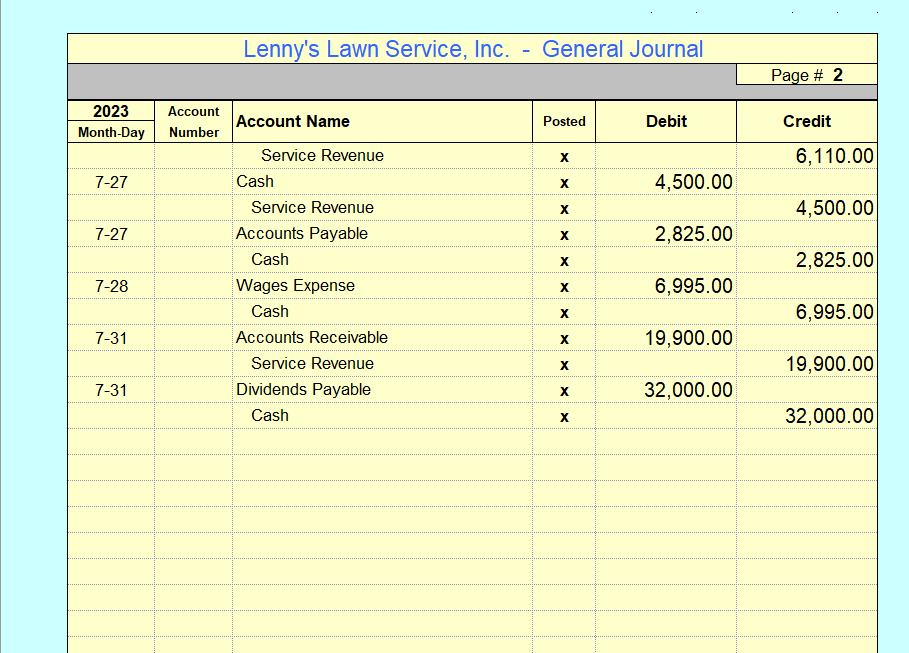Image resolution: width=909 pixels, height=653 pixels.
Task: Select the Accounts Payable account name cell
Action: pyautogui.click(x=302, y=233)
